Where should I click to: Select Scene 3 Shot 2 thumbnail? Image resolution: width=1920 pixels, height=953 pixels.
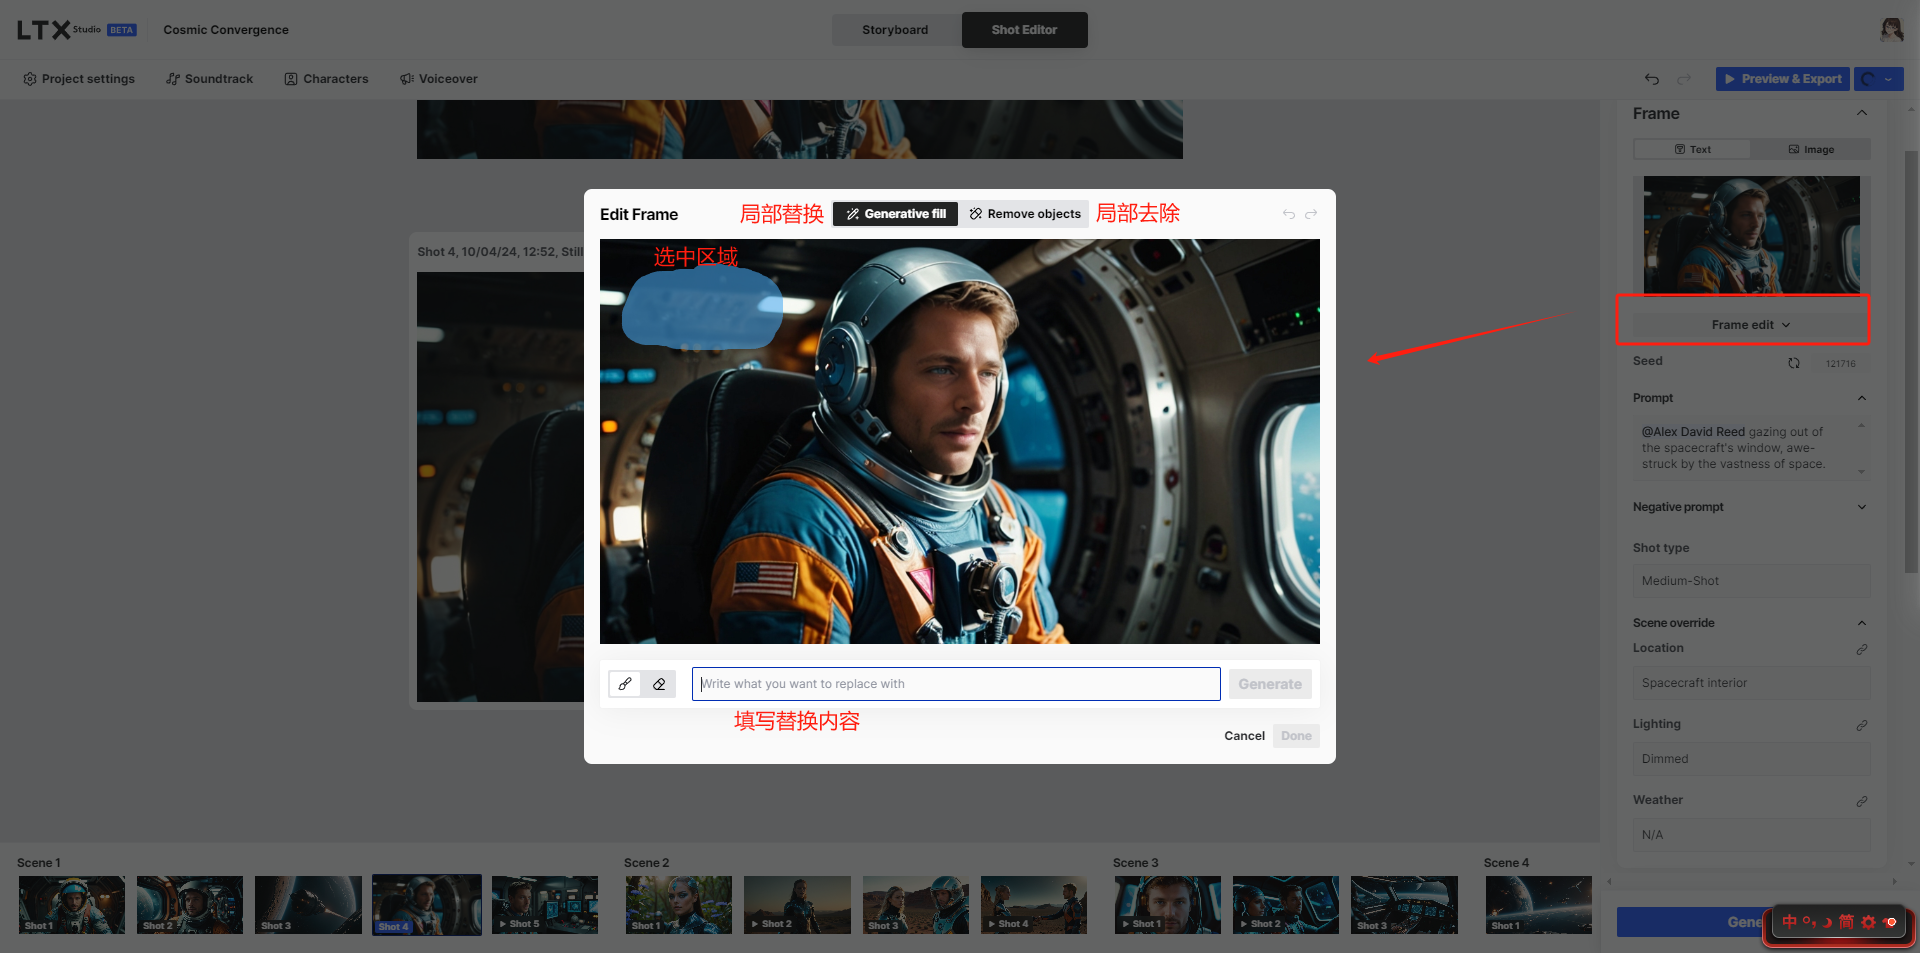pos(1286,905)
